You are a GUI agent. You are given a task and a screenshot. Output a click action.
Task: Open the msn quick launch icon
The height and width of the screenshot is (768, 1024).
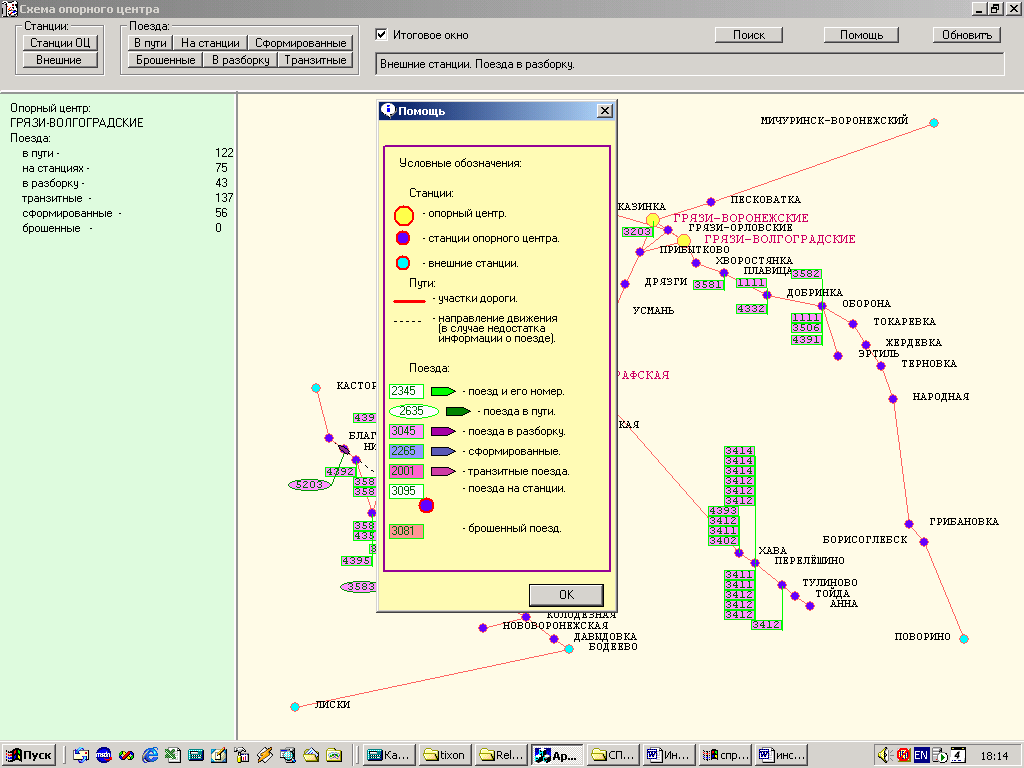pyautogui.click(x=103, y=756)
